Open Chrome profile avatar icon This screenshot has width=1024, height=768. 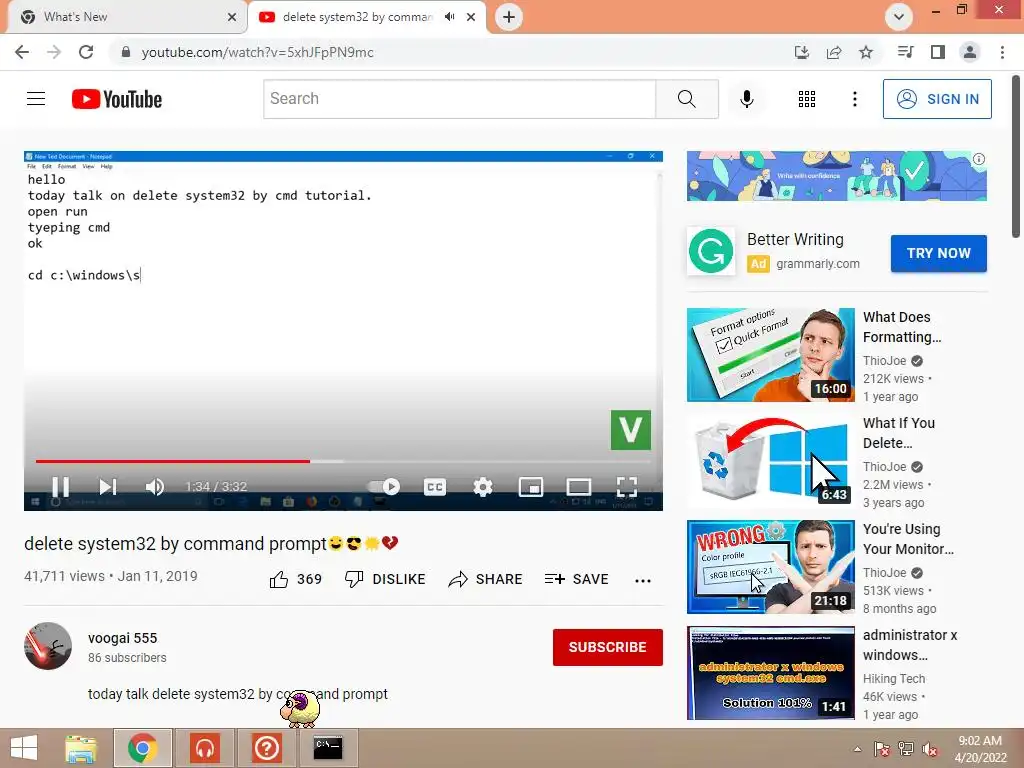[x=970, y=52]
